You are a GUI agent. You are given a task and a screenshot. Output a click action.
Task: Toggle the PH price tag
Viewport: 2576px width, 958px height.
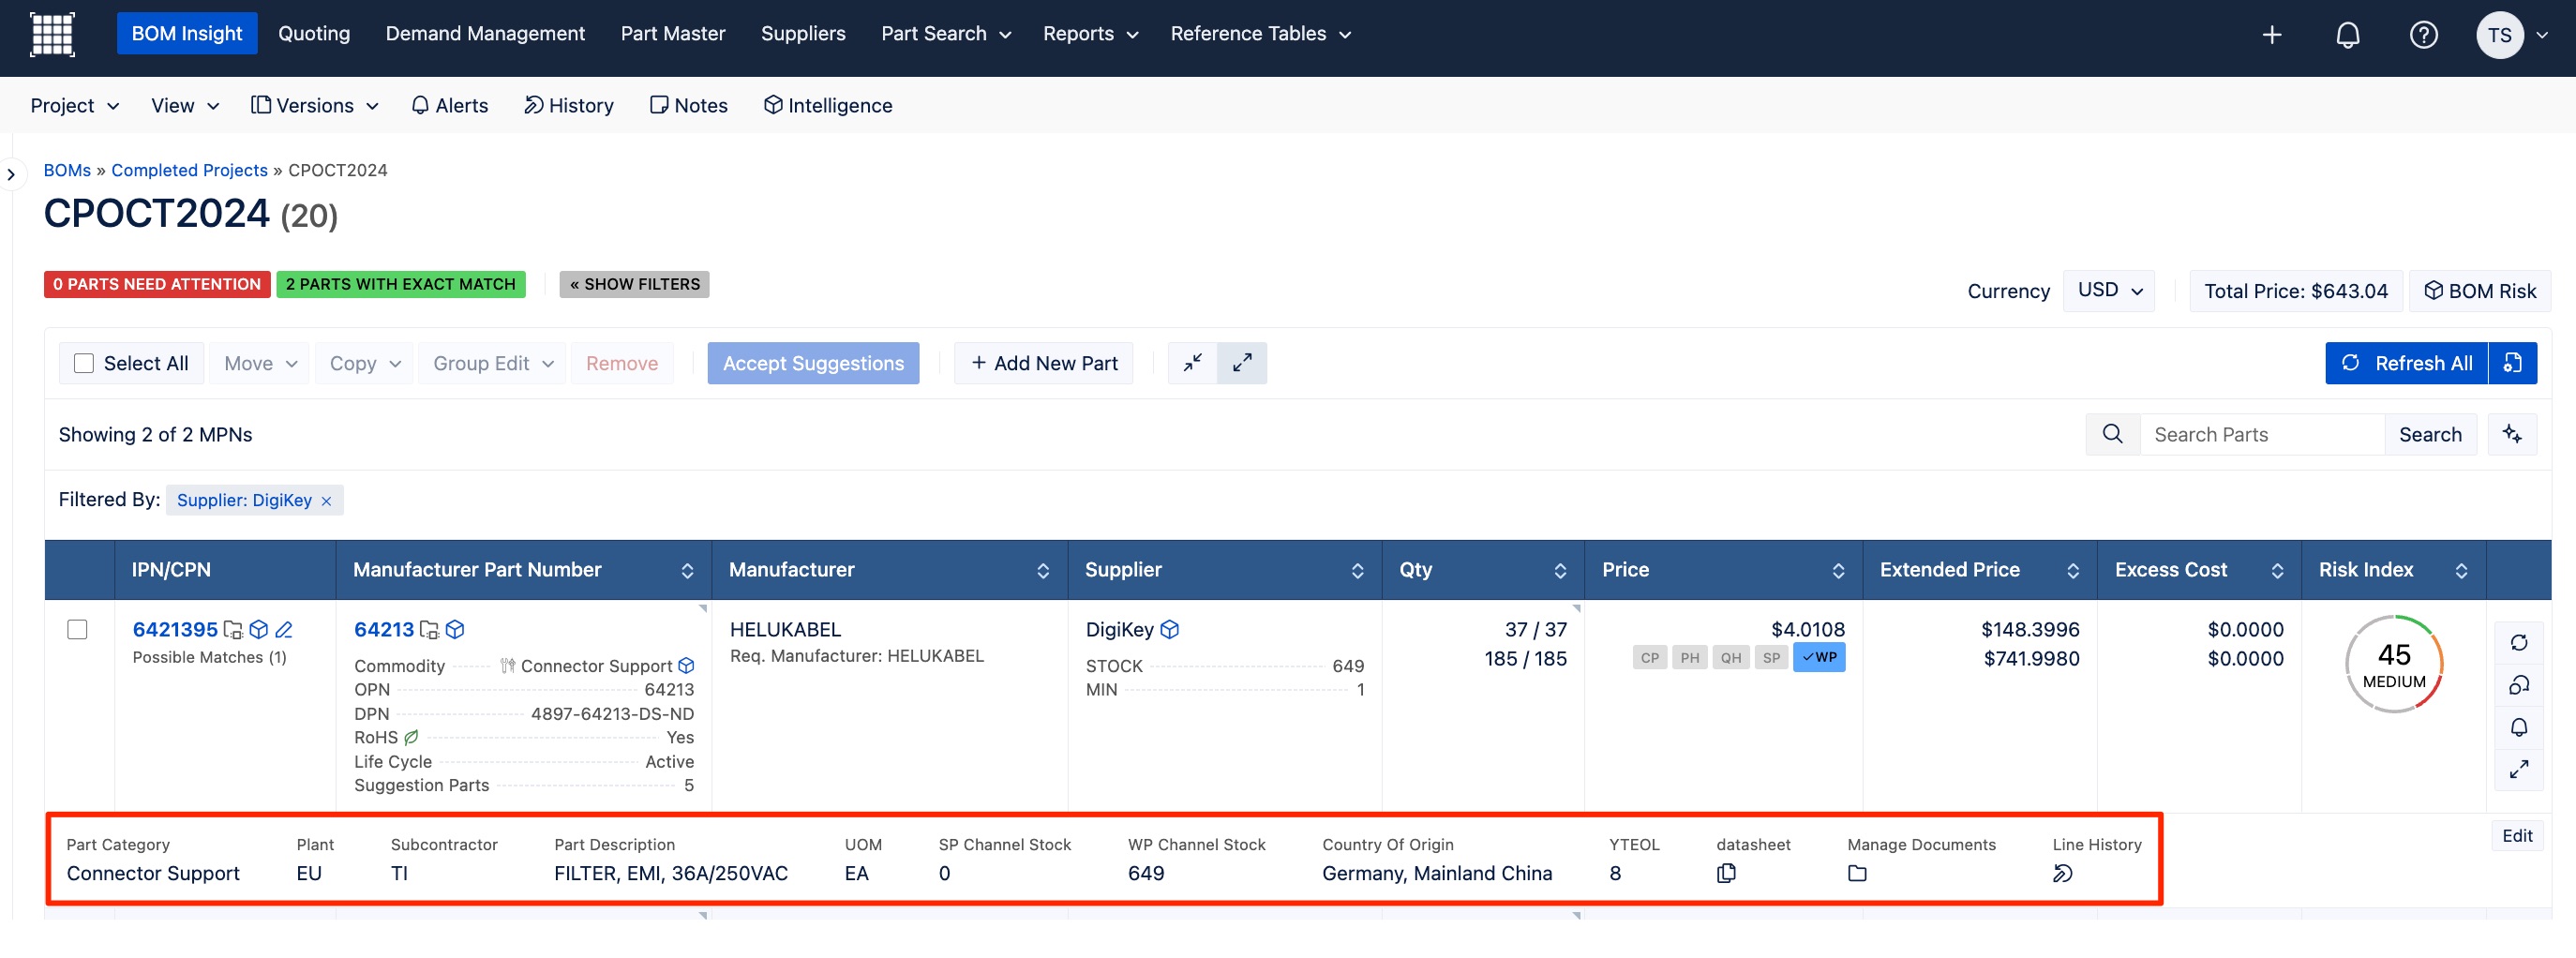pos(1690,658)
